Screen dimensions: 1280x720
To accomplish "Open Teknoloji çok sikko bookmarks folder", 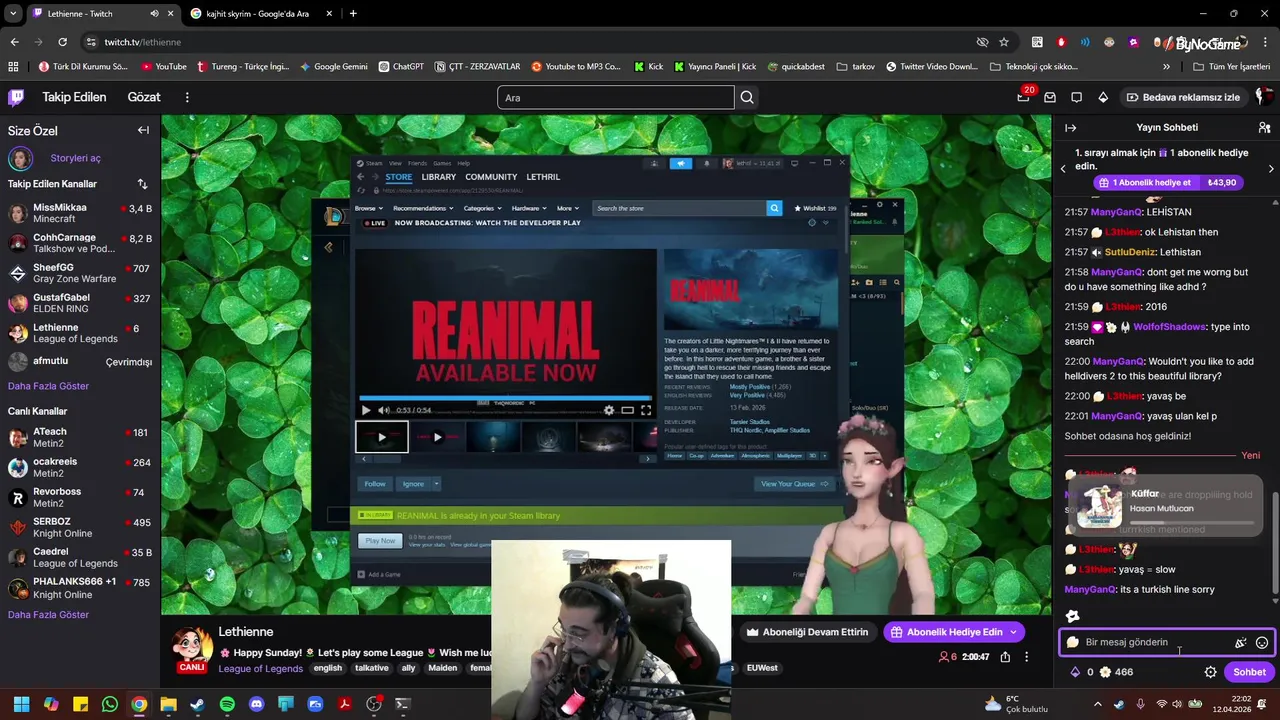I will pos(1034,67).
